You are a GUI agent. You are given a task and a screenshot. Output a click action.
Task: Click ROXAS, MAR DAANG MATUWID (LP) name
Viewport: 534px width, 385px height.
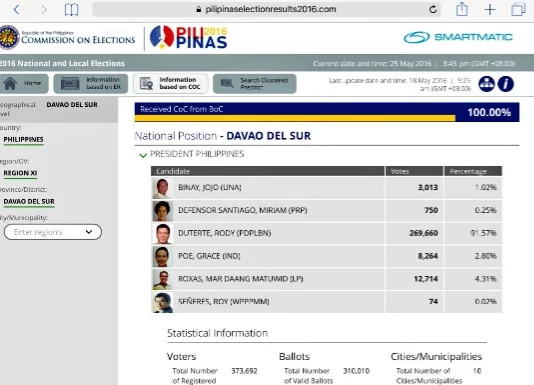coord(241,279)
